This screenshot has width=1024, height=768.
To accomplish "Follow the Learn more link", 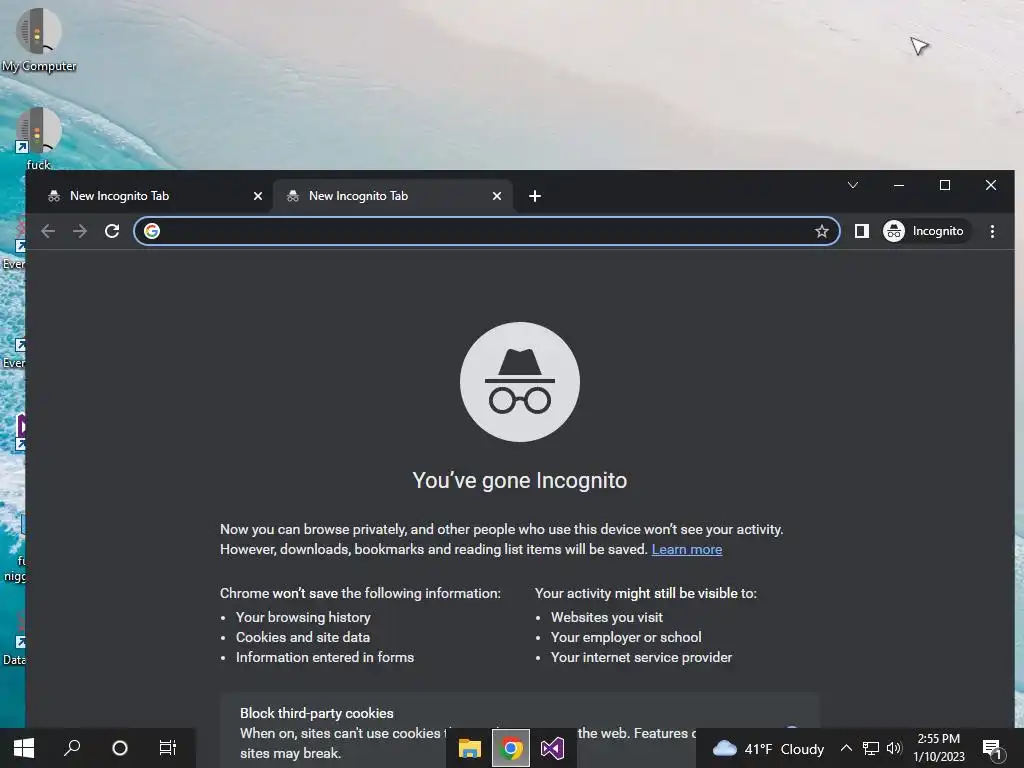I will [x=686, y=549].
